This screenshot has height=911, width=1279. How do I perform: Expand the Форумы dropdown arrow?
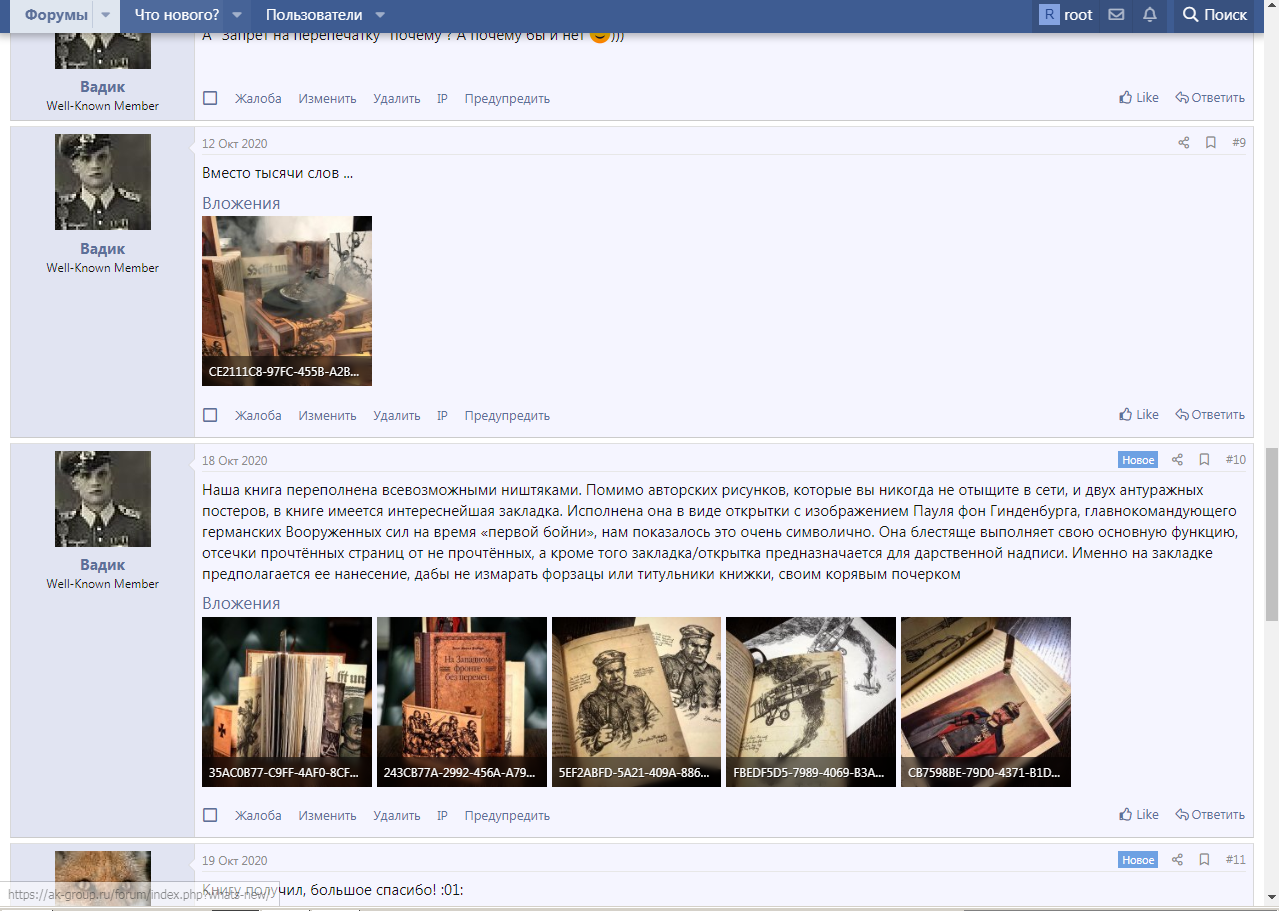[106, 15]
